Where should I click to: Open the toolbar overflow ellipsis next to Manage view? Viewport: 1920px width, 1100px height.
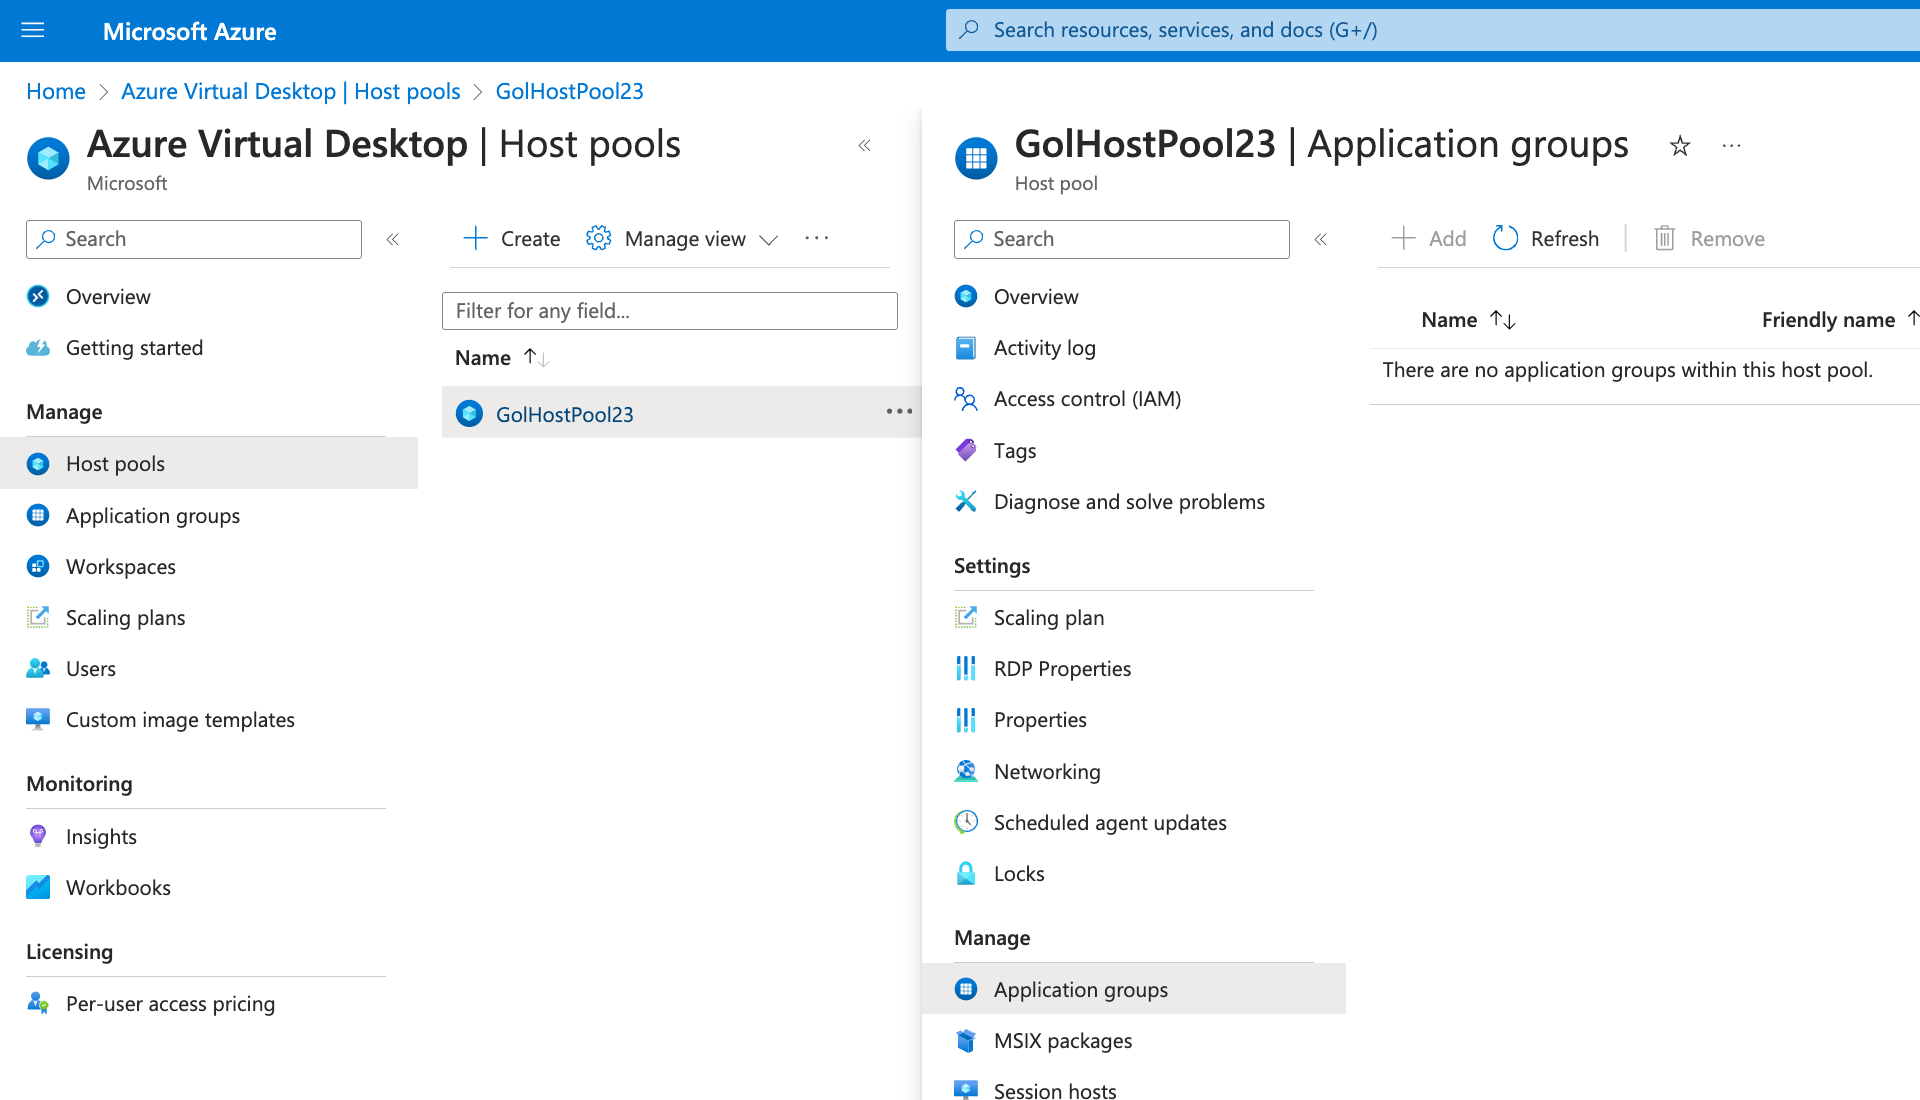coord(817,238)
